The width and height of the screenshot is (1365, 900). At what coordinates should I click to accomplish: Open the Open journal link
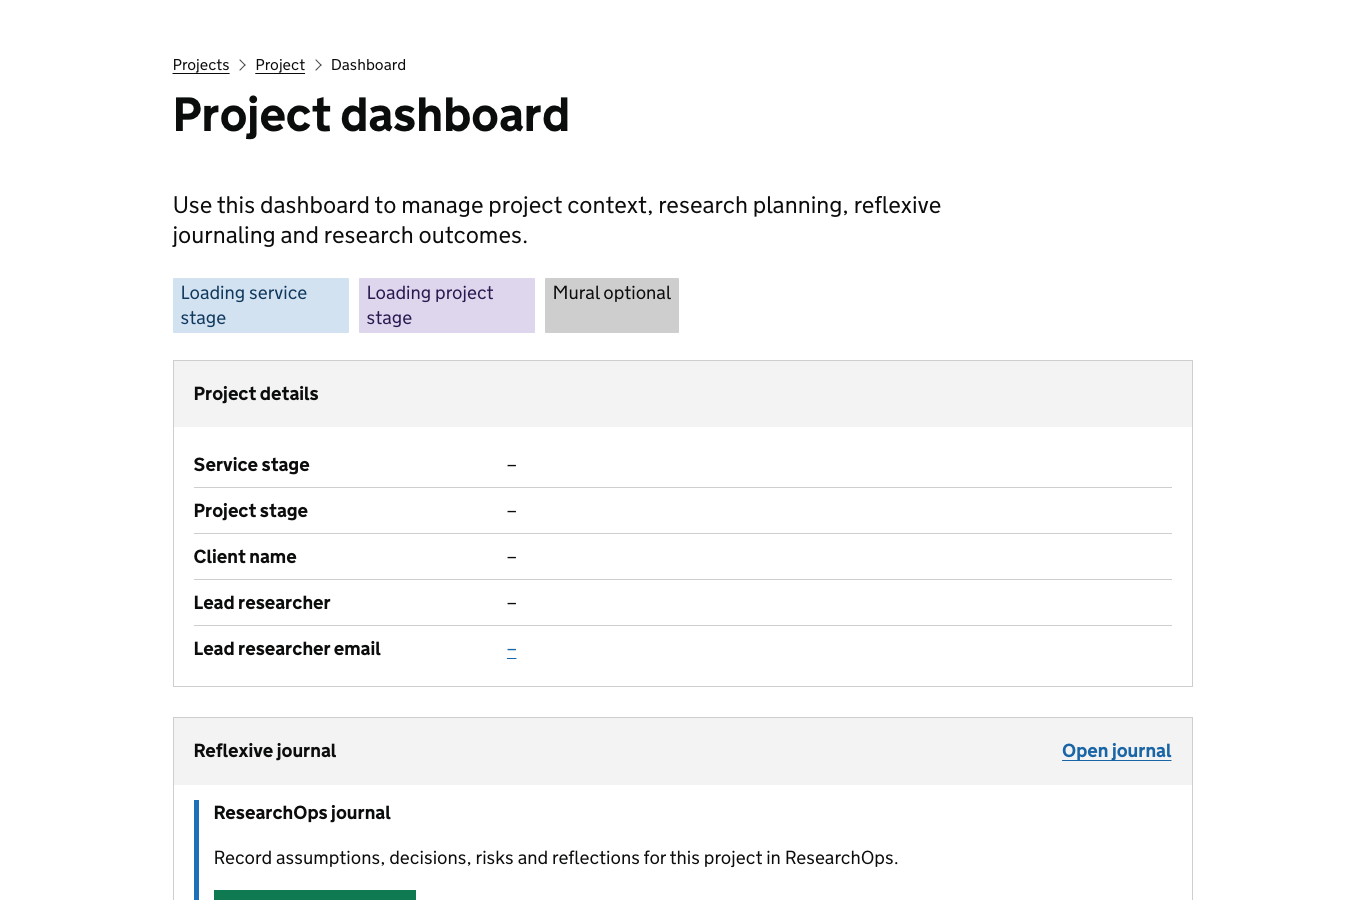coord(1116,751)
